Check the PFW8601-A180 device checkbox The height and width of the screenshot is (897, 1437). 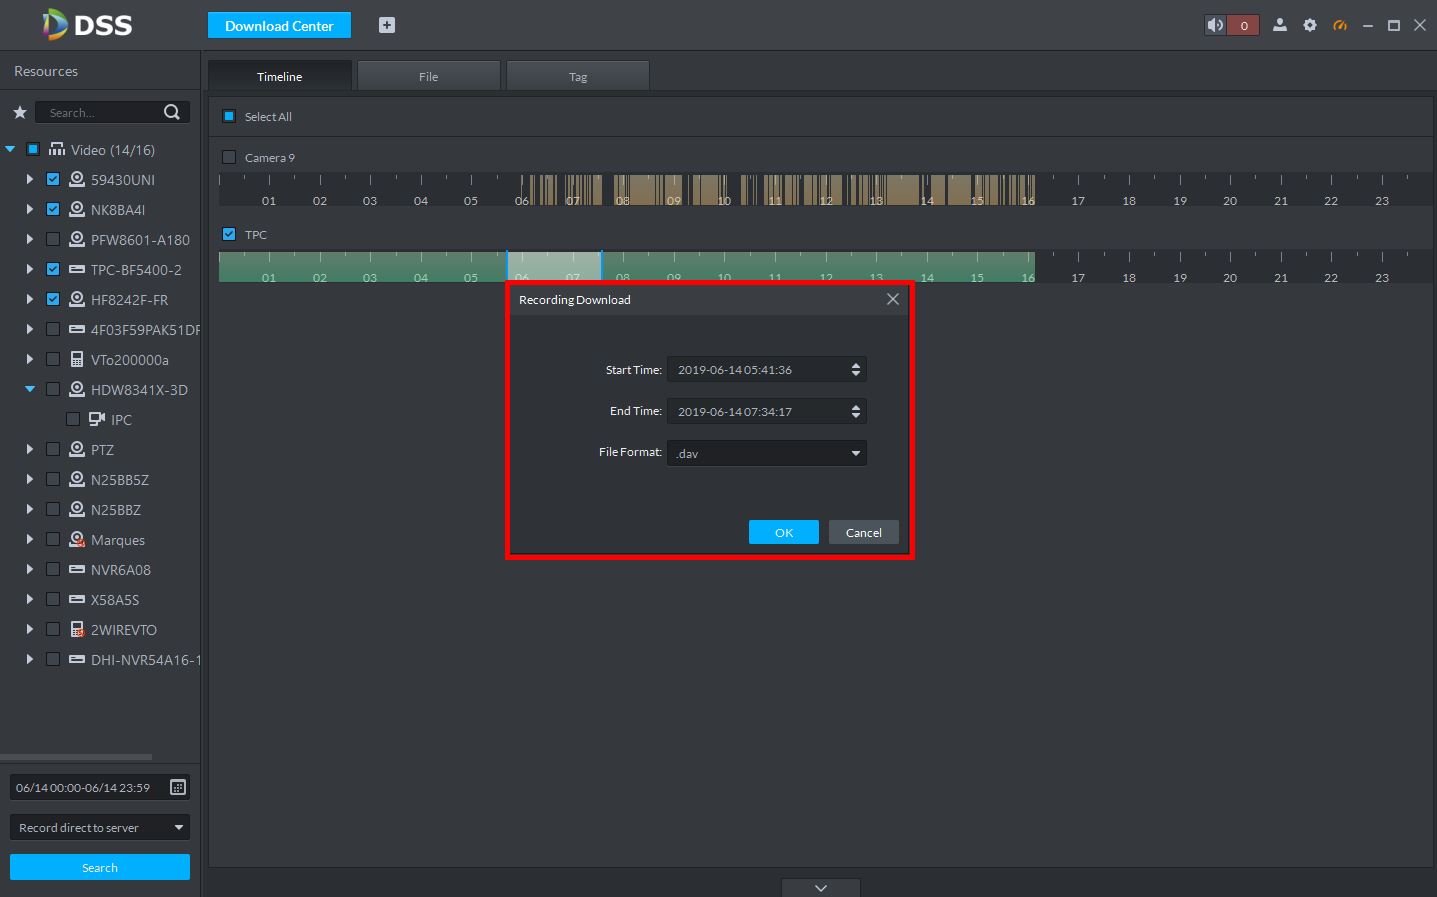coord(53,239)
